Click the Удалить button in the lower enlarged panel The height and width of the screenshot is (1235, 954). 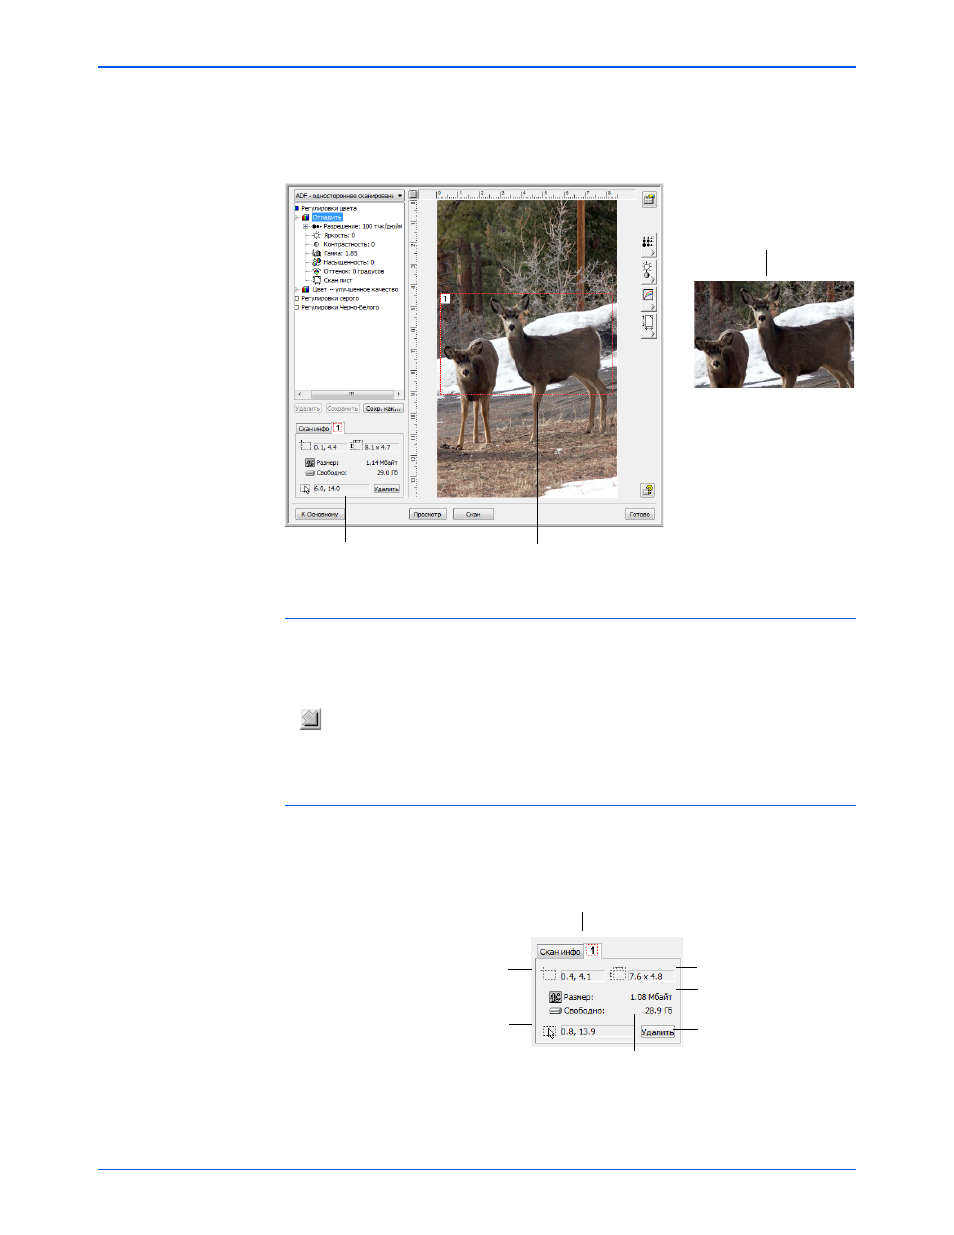[x=657, y=1031]
